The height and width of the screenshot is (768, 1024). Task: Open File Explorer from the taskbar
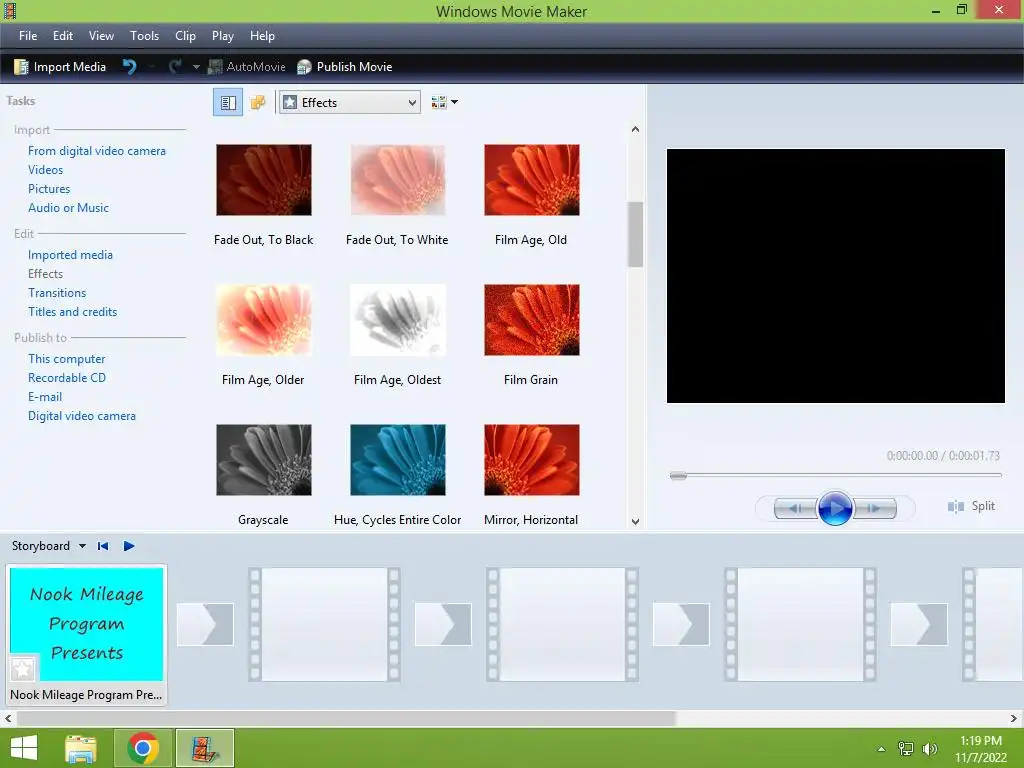[81, 748]
